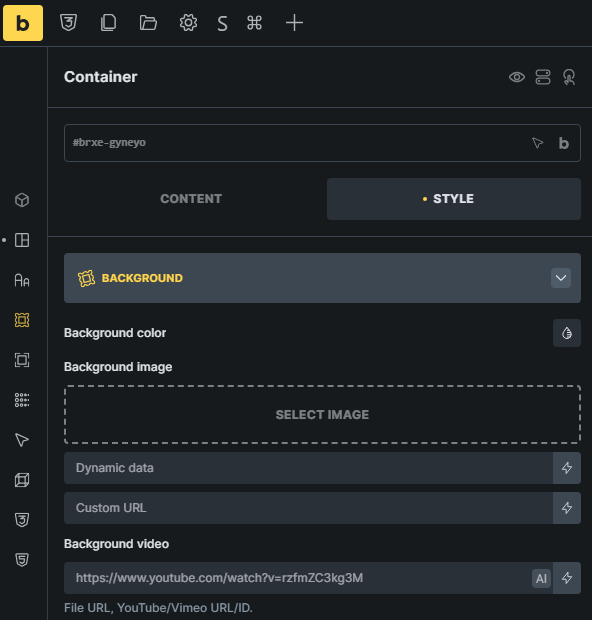
Task: Switch to the STYLE tab
Action: pos(454,199)
